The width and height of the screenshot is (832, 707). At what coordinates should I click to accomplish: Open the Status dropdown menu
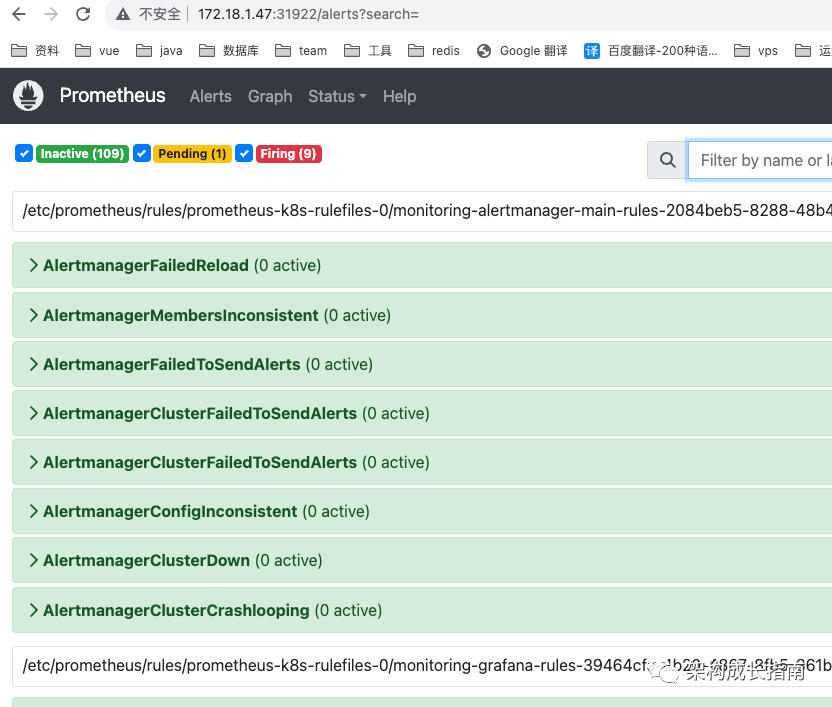click(x=337, y=96)
